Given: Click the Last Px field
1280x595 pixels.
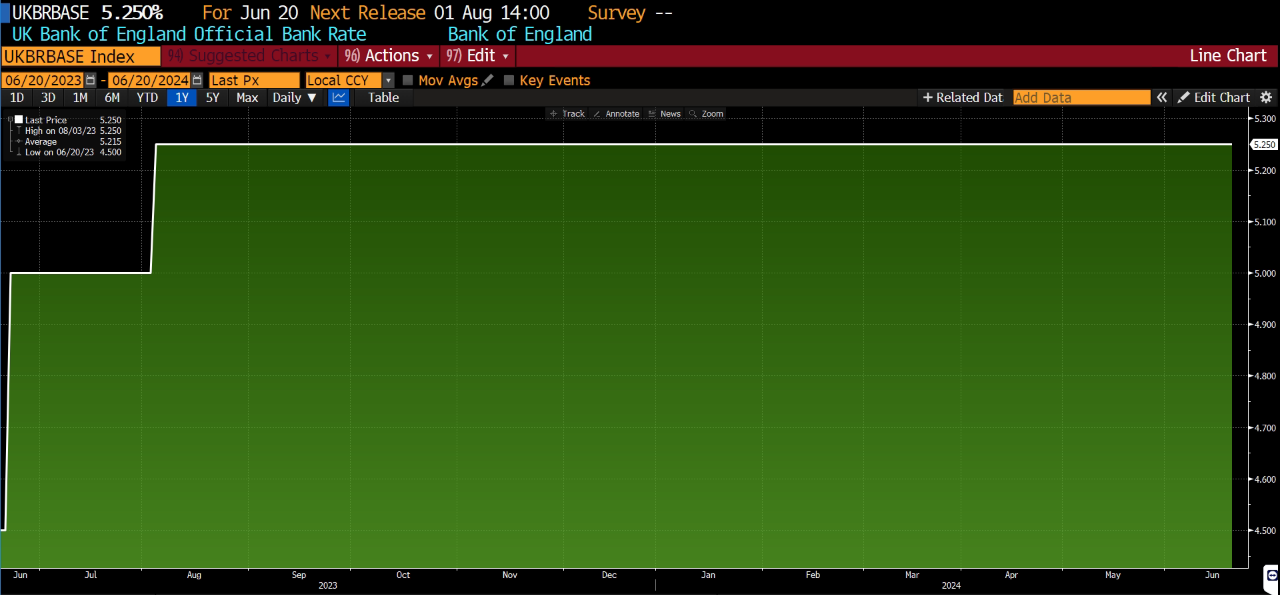Looking at the screenshot, I should (254, 80).
